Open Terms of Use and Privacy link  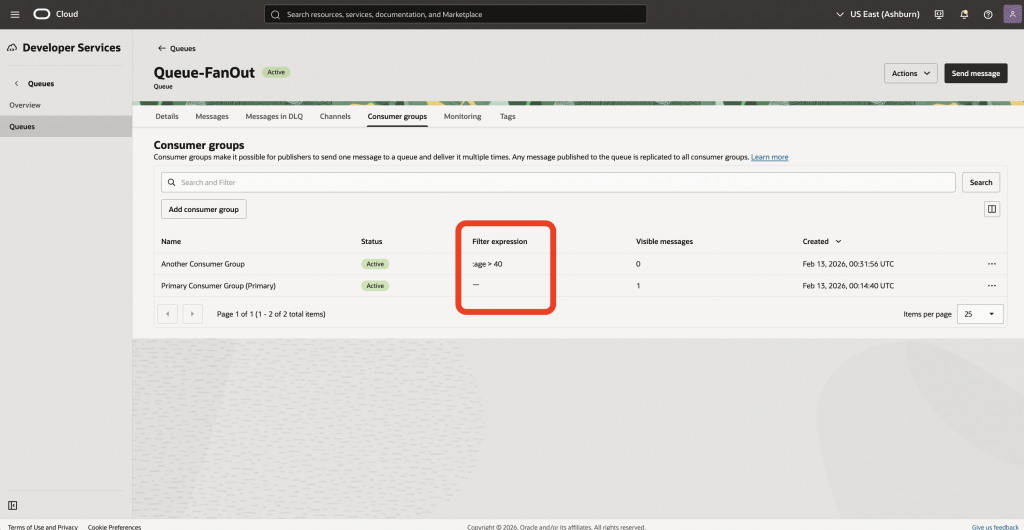click(42, 526)
